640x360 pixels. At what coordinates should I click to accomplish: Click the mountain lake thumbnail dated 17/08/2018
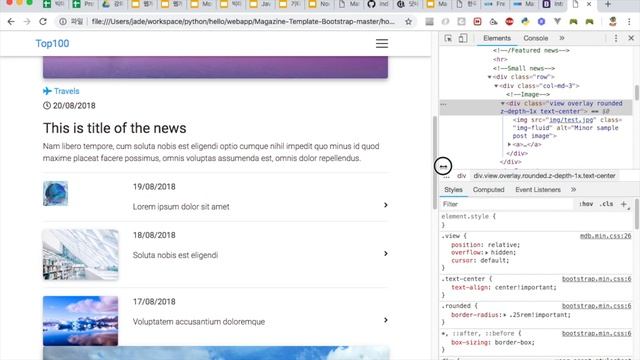click(80, 321)
